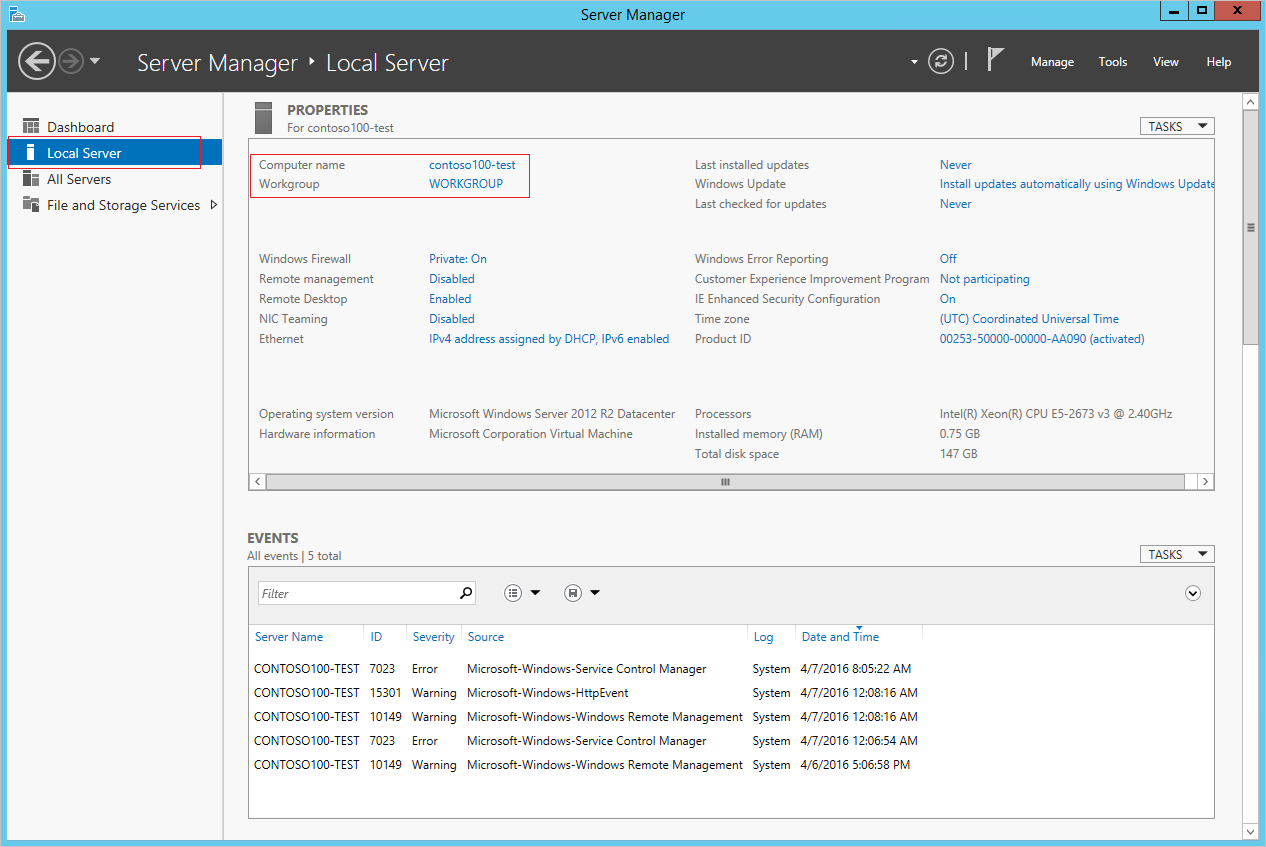
Task: Click the File and Storage Services icon
Action: coord(30,205)
